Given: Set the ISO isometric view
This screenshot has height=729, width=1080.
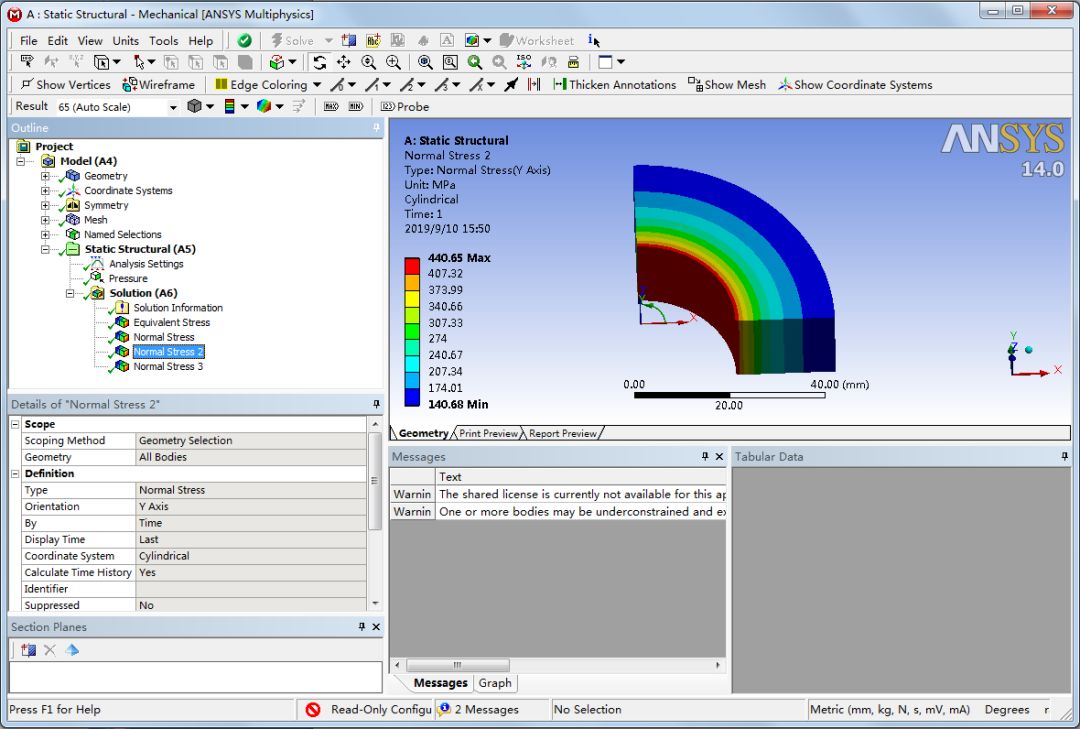Looking at the screenshot, I should pos(524,62).
